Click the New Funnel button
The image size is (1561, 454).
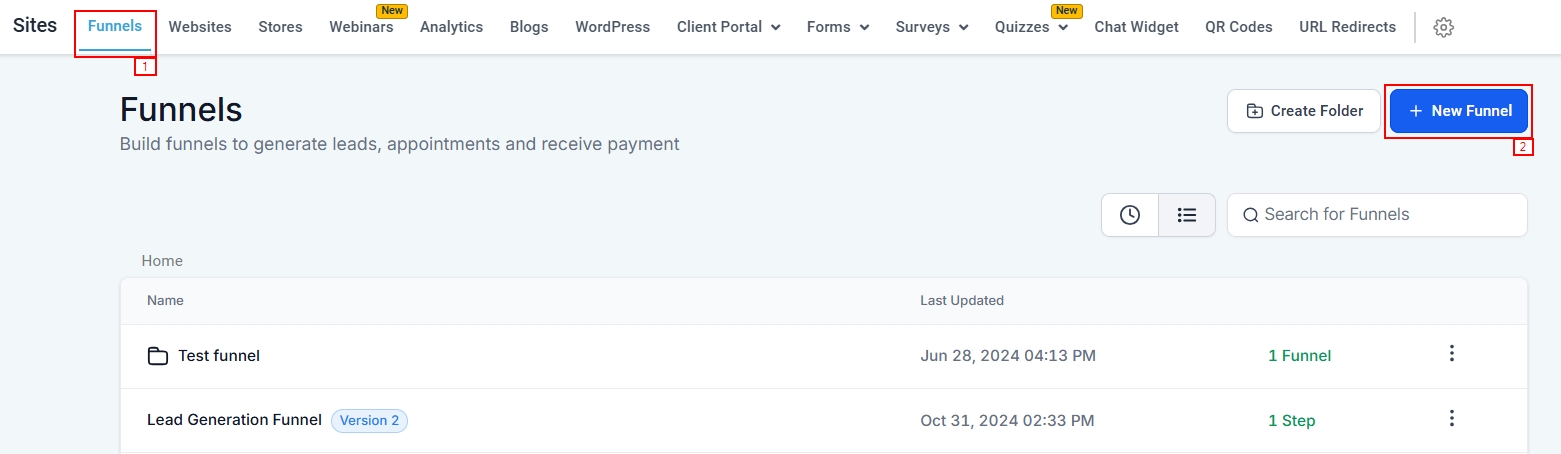1459,111
